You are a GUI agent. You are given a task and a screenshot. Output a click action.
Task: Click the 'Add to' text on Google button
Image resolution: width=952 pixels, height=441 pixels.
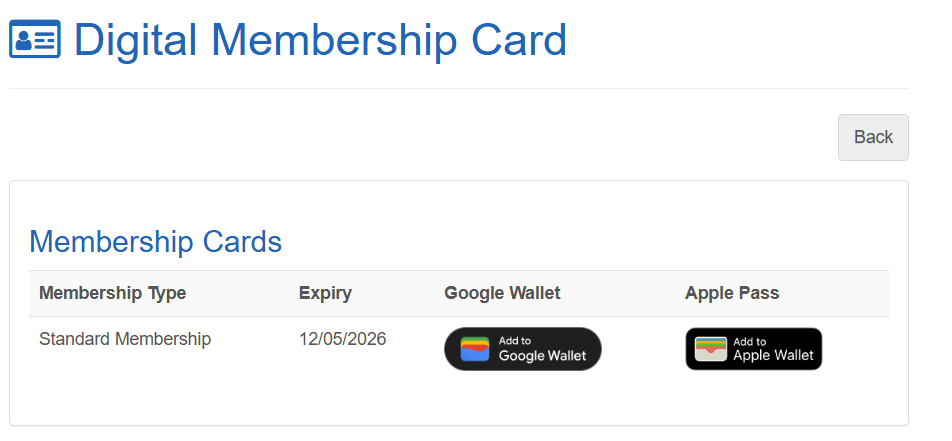click(x=515, y=341)
